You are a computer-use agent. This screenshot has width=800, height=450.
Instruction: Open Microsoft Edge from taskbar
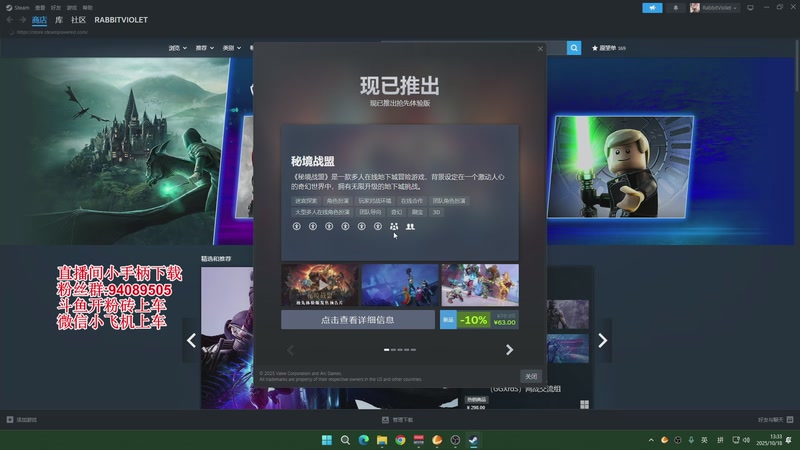tap(364, 440)
